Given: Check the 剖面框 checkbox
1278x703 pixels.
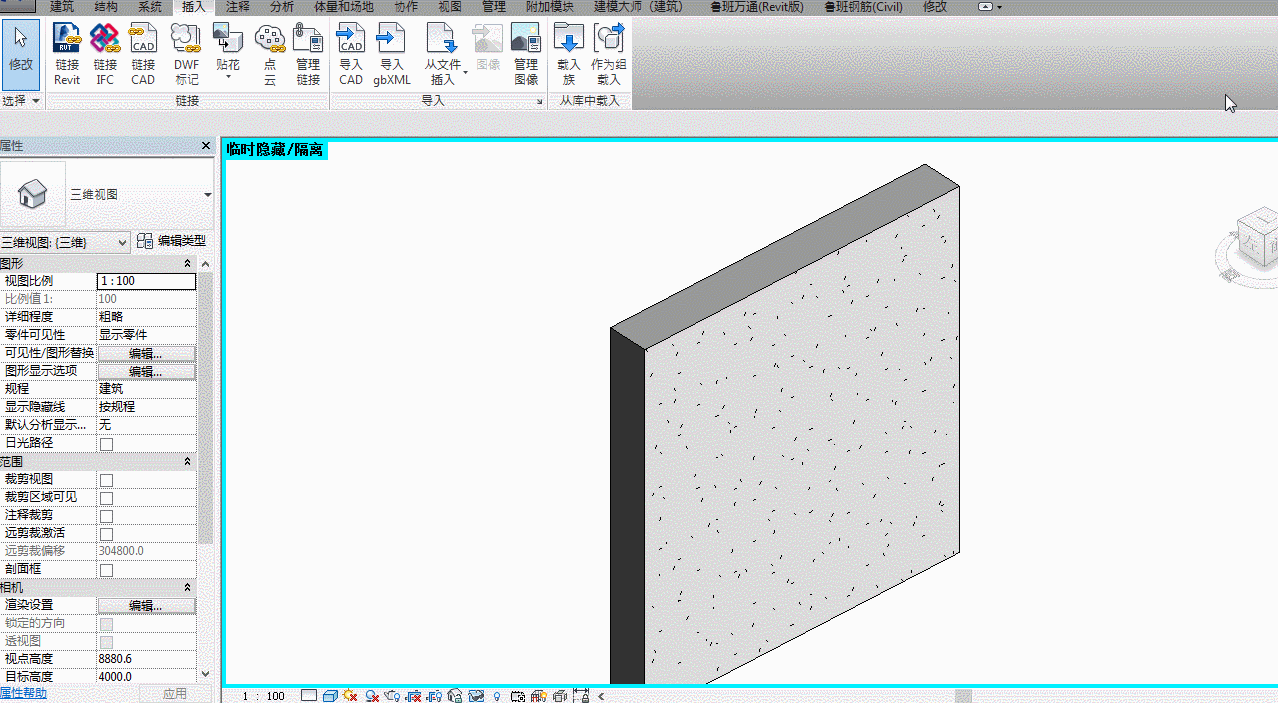Looking at the screenshot, I should tap(106, 570).
